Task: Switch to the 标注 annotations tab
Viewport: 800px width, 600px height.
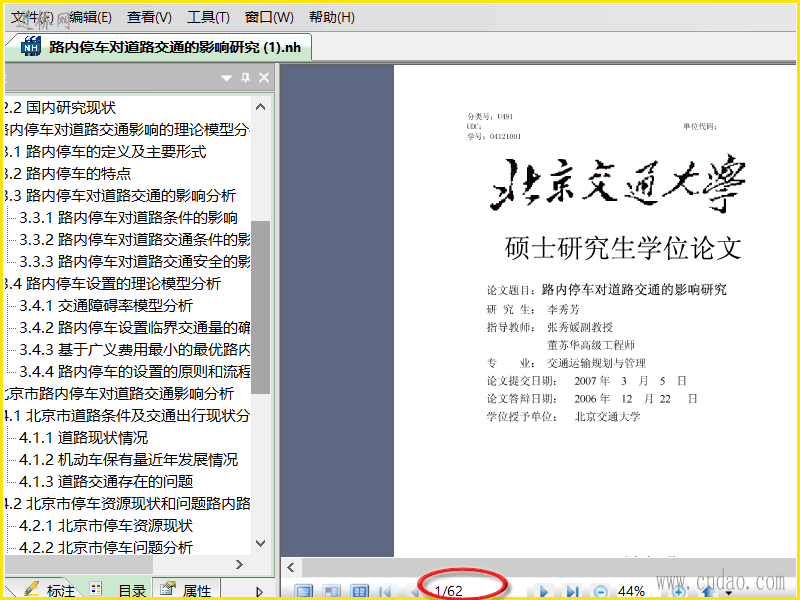Action: (48, 590)
